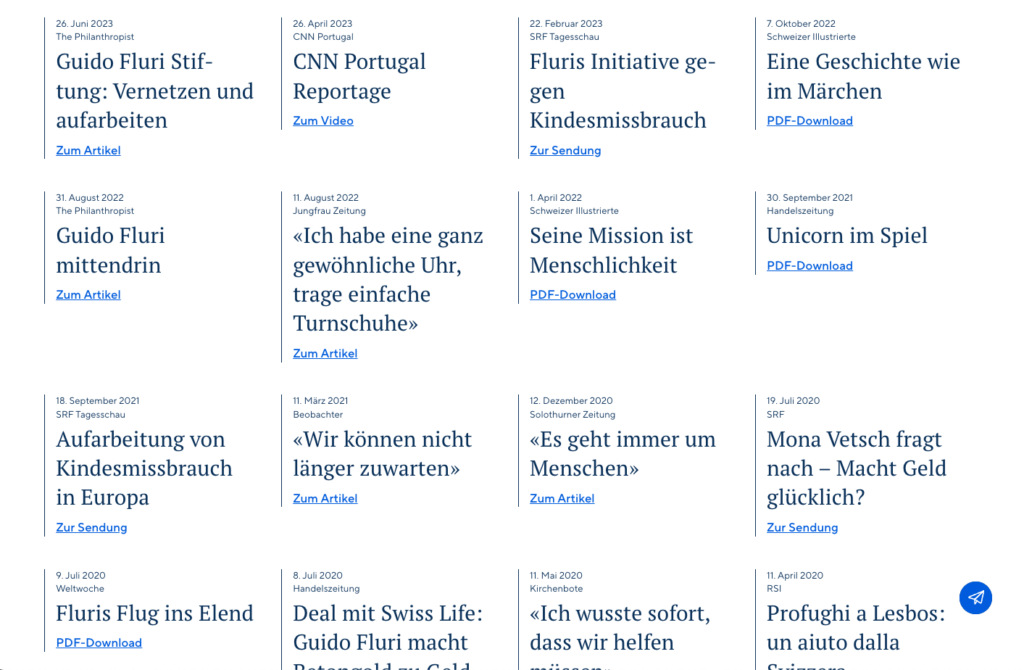This screenshot has width=1024, height=670.
Task: Download PDF for 'Fluris Flug ins Elend'
Action: tap(99, 643)
